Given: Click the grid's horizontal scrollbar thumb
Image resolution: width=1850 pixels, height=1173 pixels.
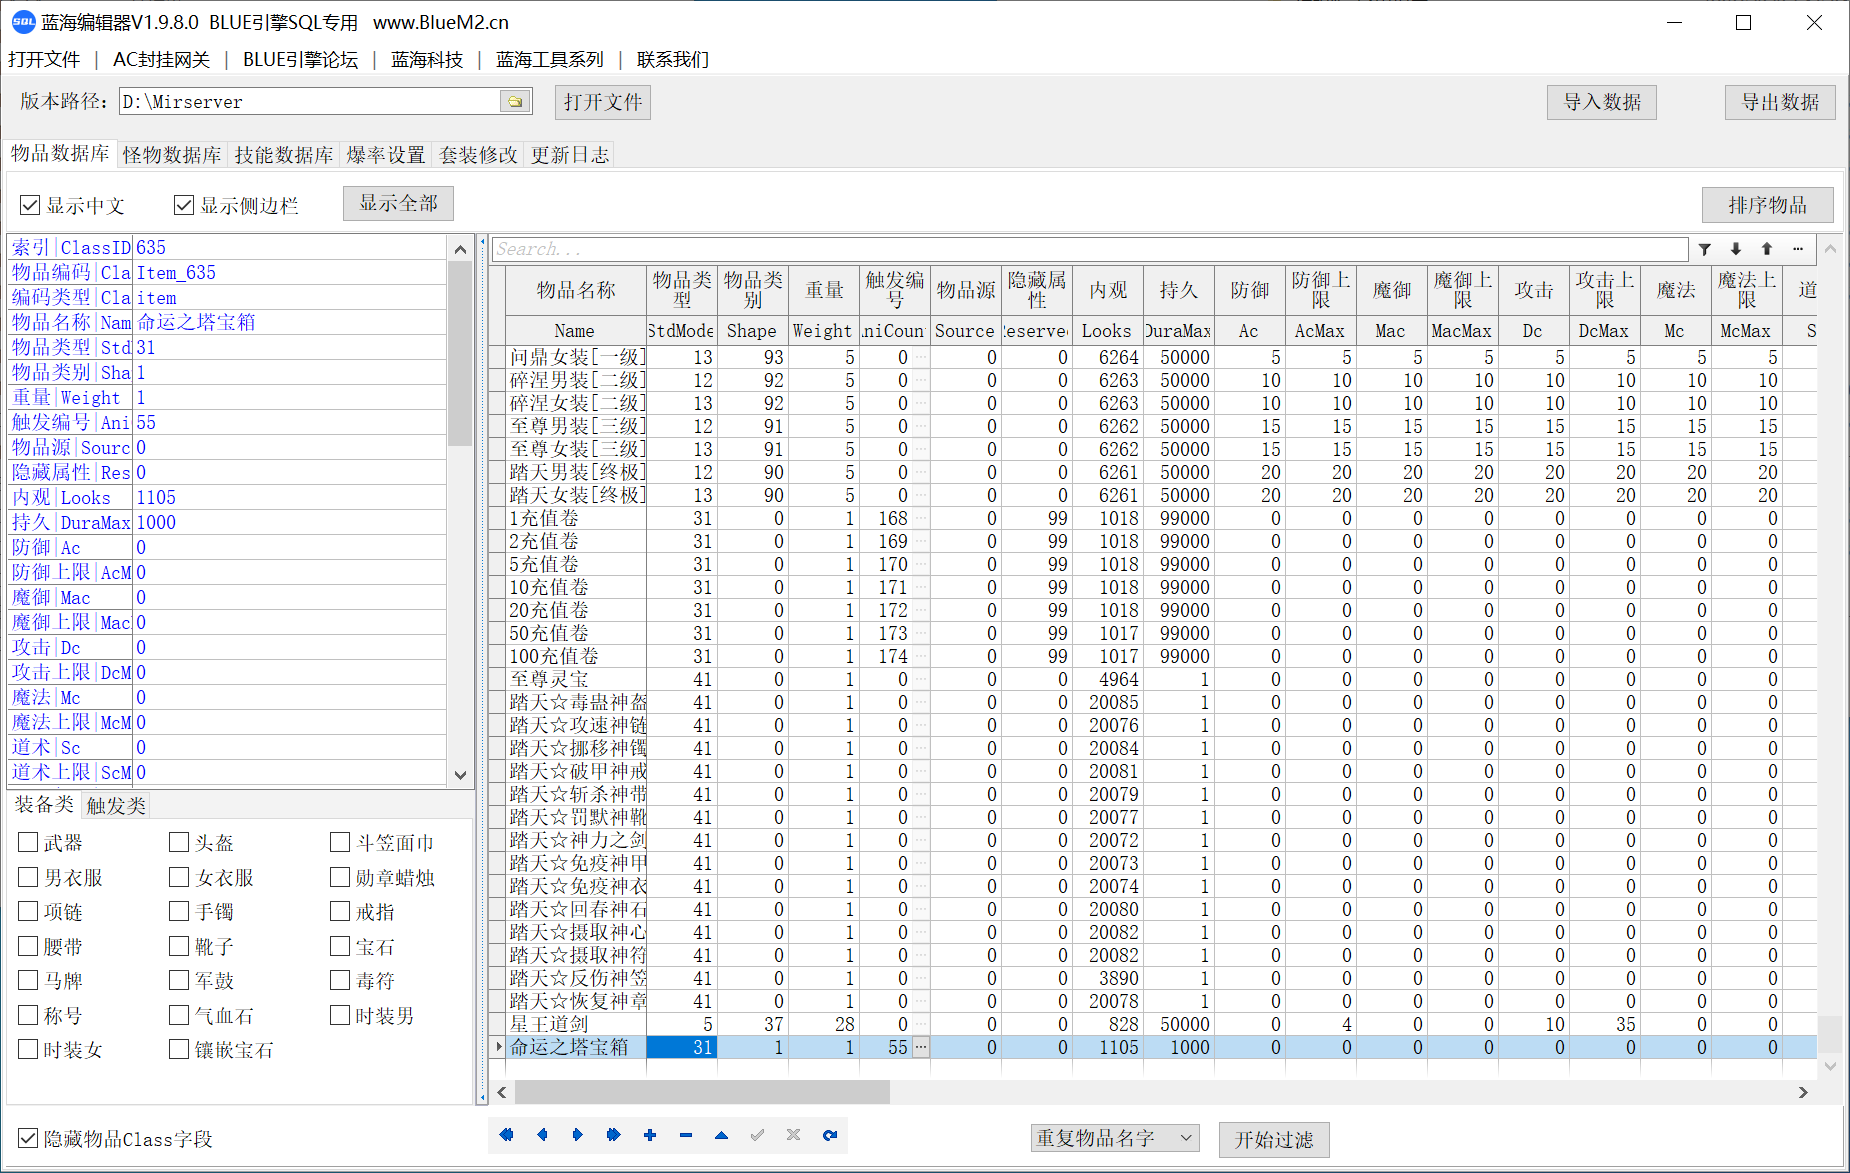Looking at the screenshot, I should point(702,1092).
